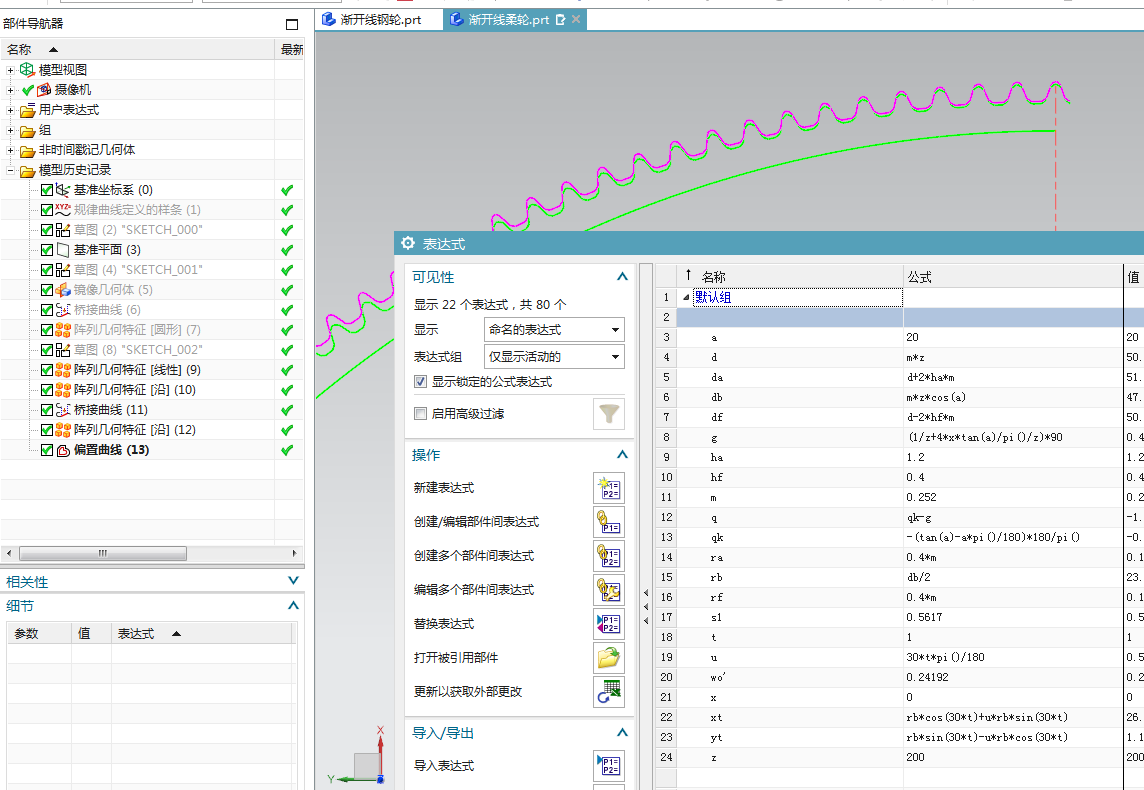Image resolution: width=1144 pixels, height=790 pixels.
Task: Uncheck 阵列几何特征 [沿] (10) checkbox
Action: pyautogui.click(x=47, y=390)
